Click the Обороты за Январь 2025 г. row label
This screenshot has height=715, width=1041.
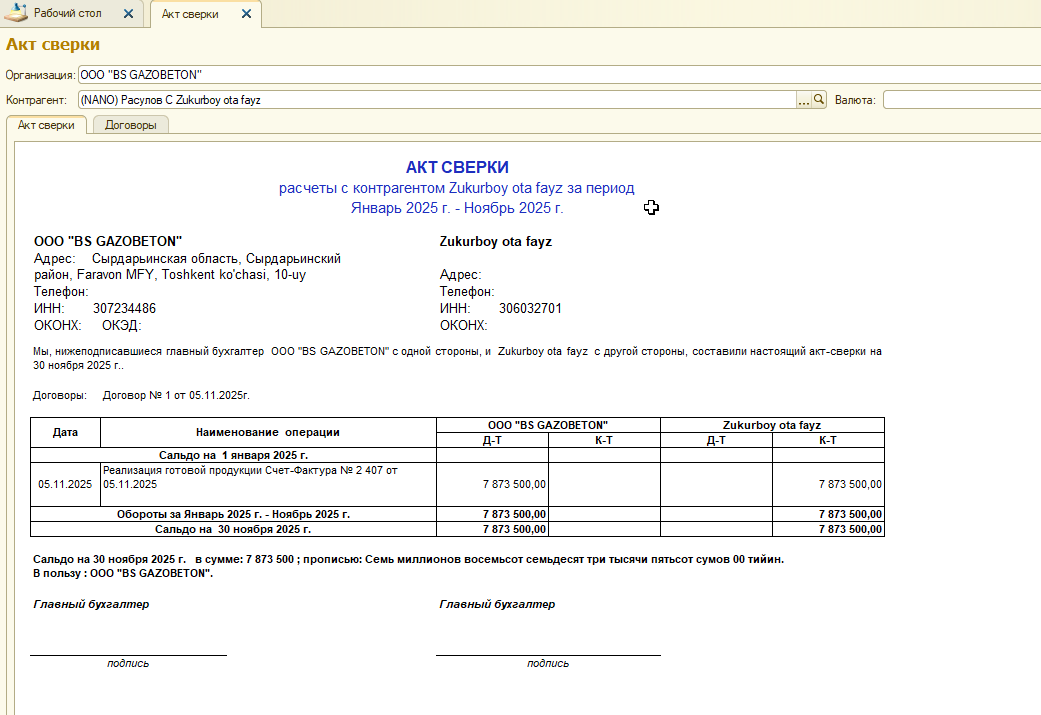[x=233, y=514]
